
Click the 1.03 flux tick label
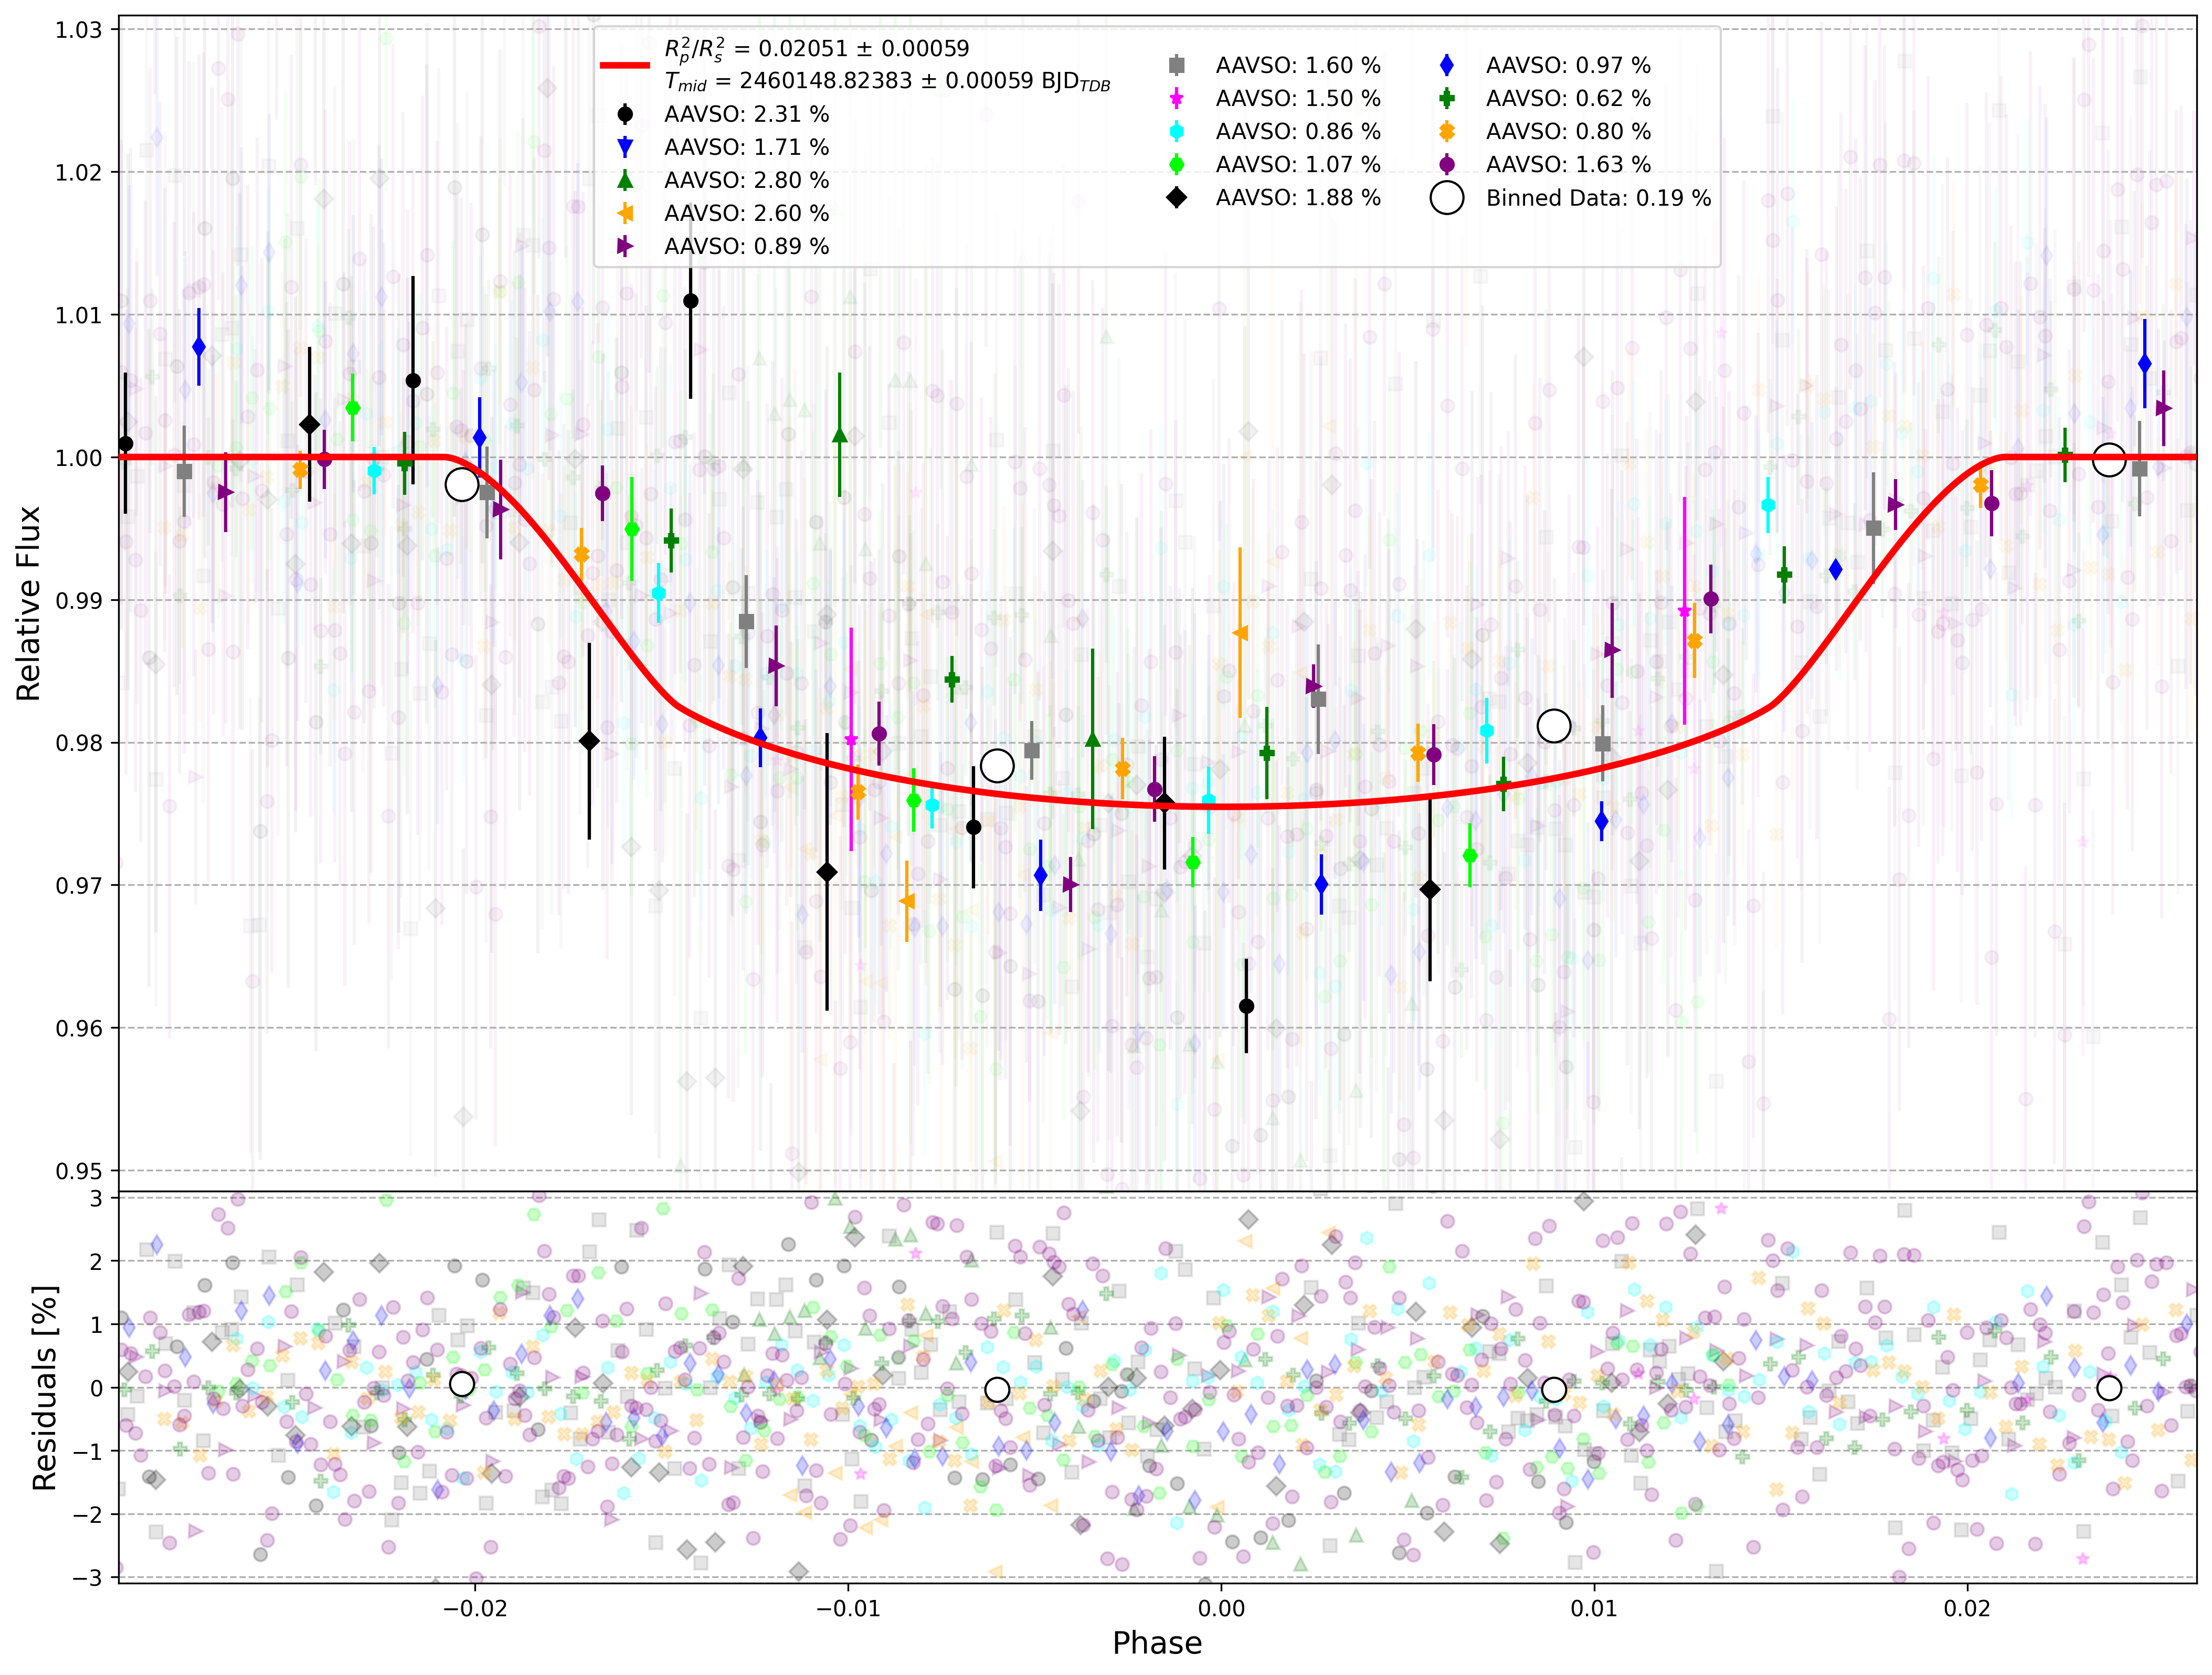point(79,30)
